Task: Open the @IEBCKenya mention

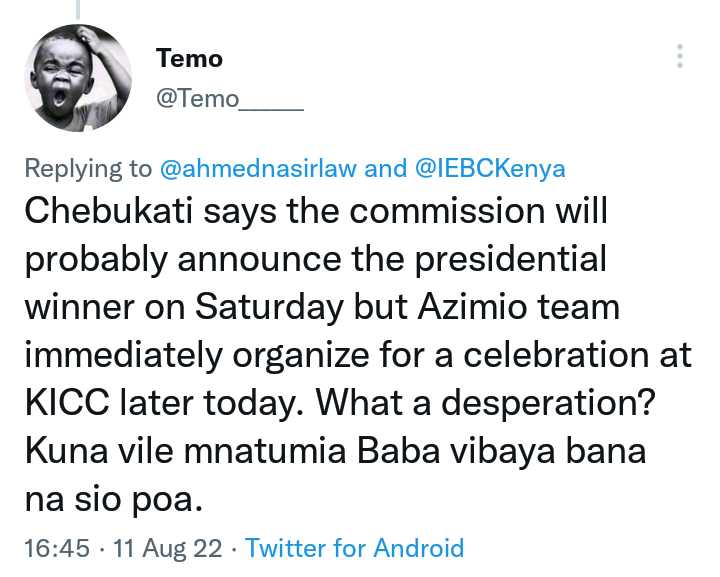Action: coord(490,168)
